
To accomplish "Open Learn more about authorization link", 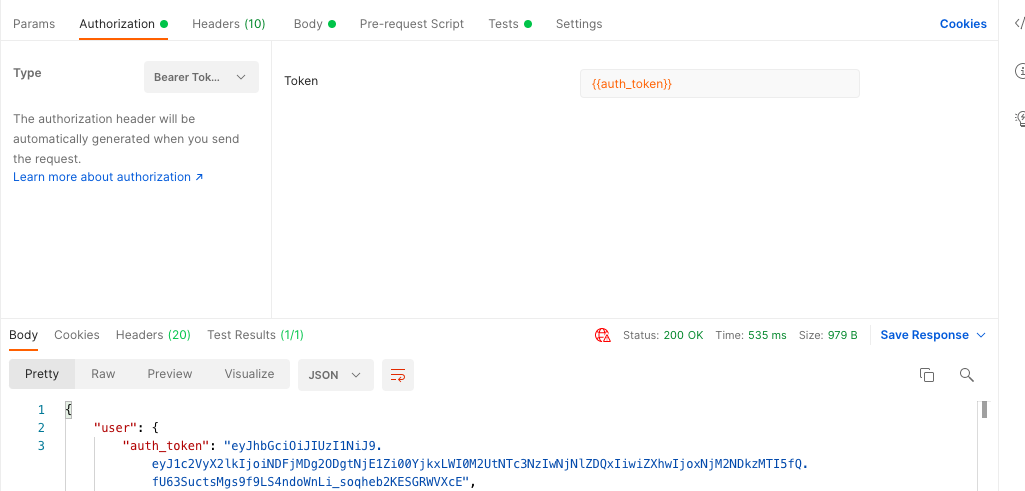I will click(x=108, y=177).
